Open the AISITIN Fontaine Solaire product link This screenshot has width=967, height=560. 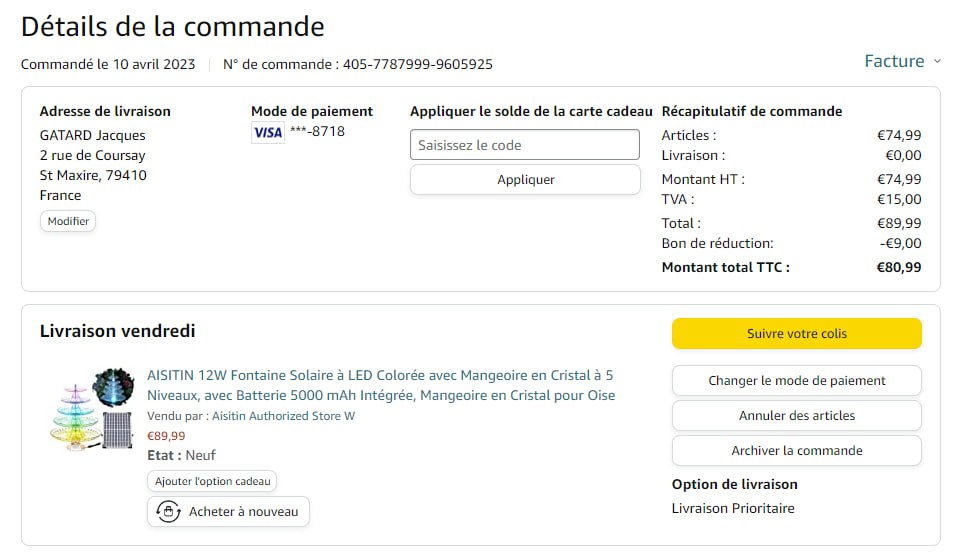[380, 385]
